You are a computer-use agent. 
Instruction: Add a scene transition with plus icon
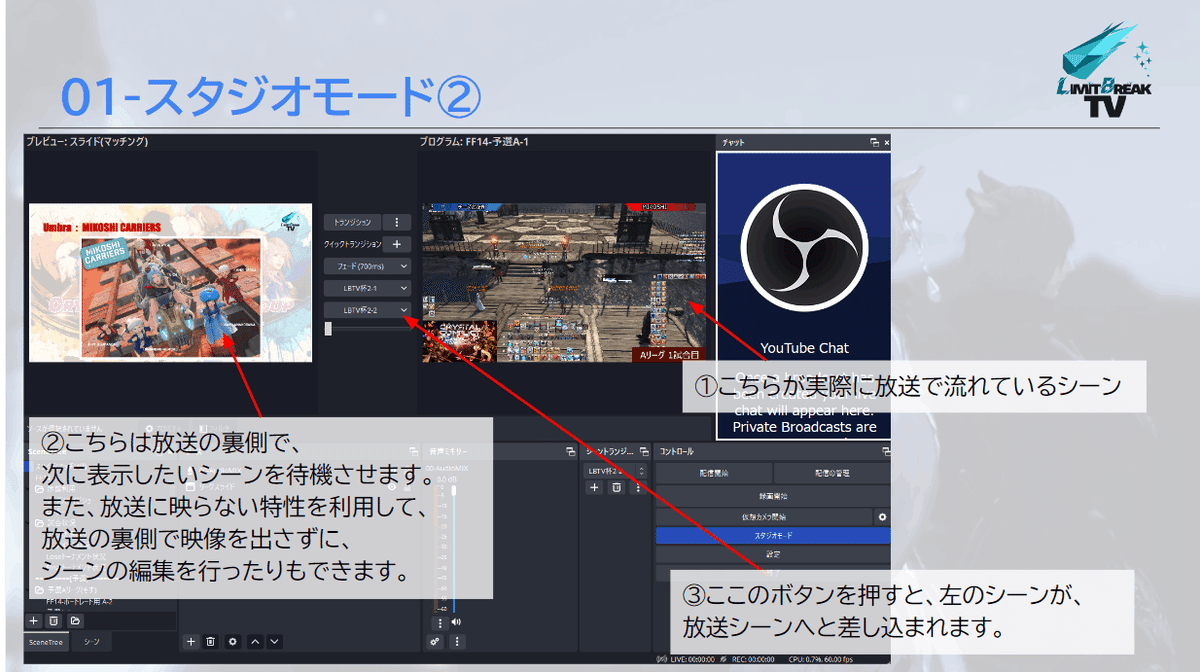pos(594,487)
